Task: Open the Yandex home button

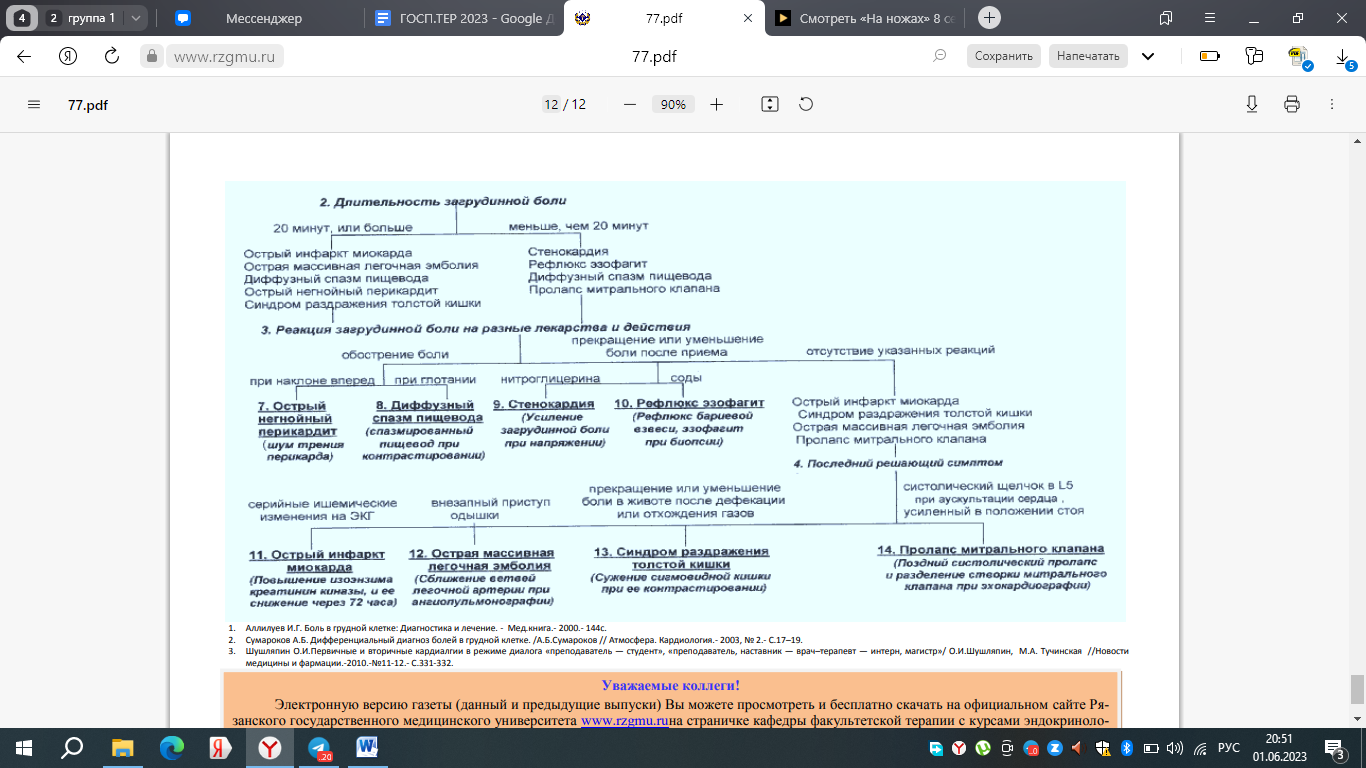Action: coord(68,56)
